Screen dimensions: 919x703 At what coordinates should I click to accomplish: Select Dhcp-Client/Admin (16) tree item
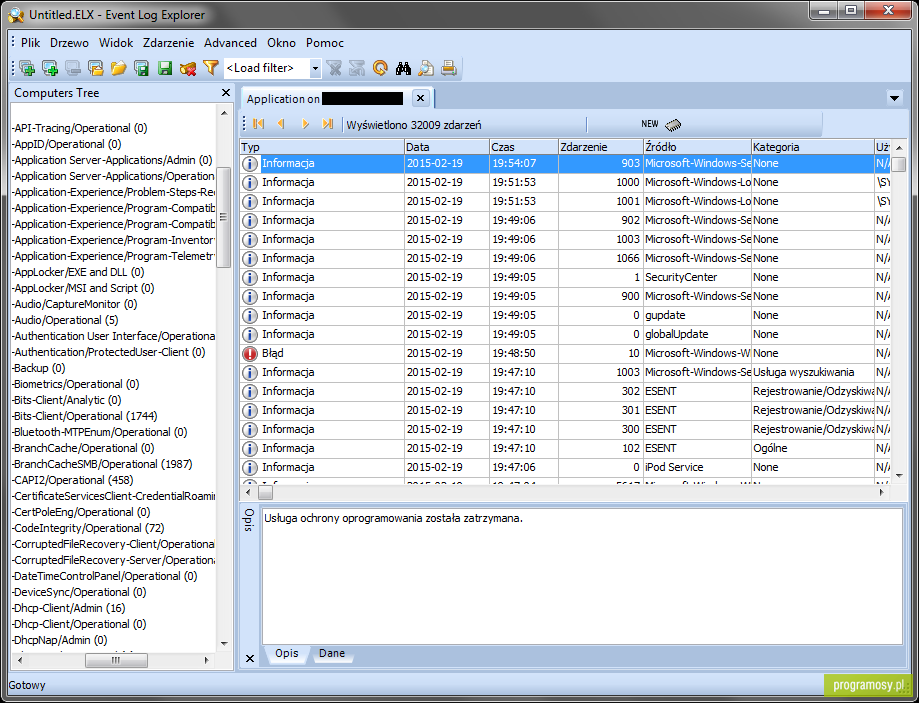click(x=69, y=608)
